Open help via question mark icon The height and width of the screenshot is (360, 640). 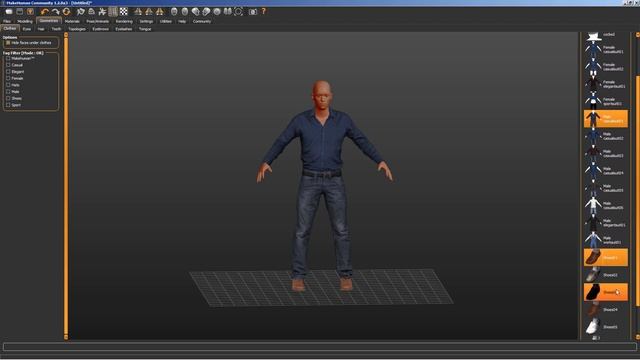click(x=264, y=11)
